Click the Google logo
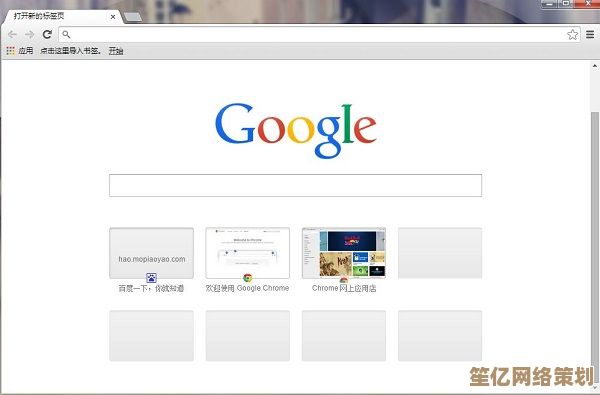 [x=295, y=131]
